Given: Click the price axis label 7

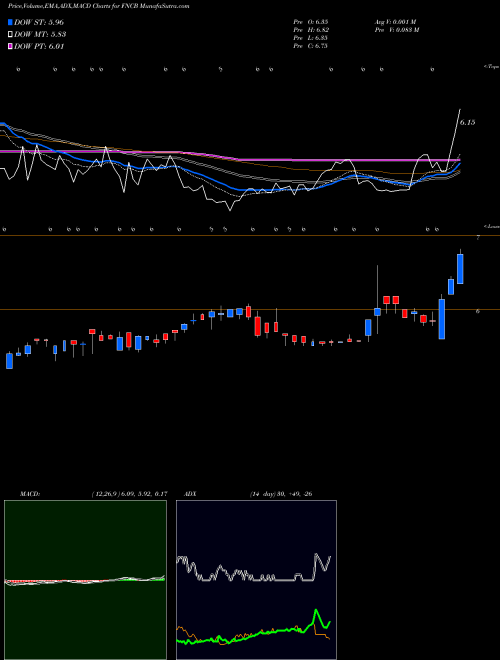Looking at the screenshot, I should 478,238.
